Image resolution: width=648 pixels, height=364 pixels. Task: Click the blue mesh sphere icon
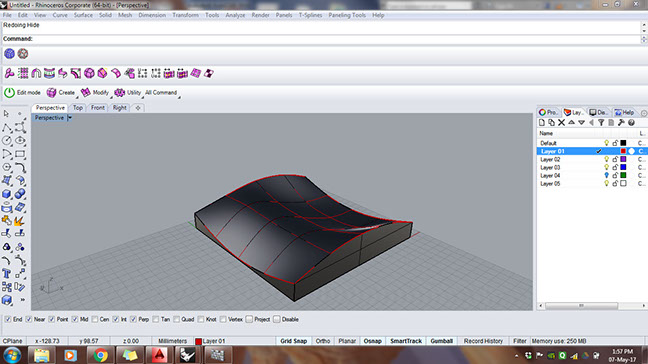tap(10, 53)
